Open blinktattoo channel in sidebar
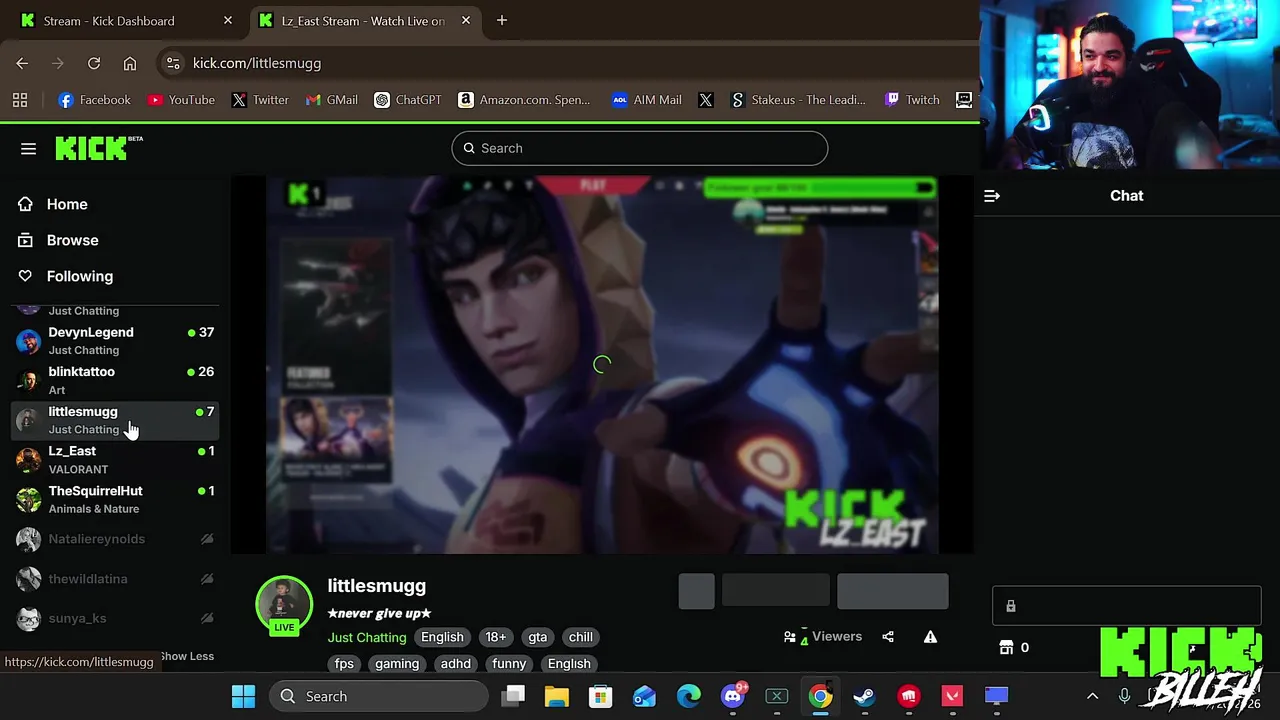This screenshot has height=720, width=1280. click(115, 380)
